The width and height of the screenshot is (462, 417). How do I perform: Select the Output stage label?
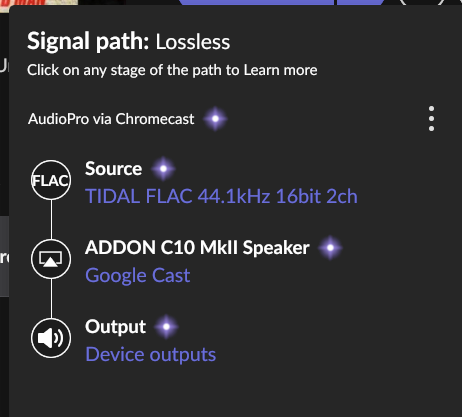pyautogui.click(x=115, y=327)
